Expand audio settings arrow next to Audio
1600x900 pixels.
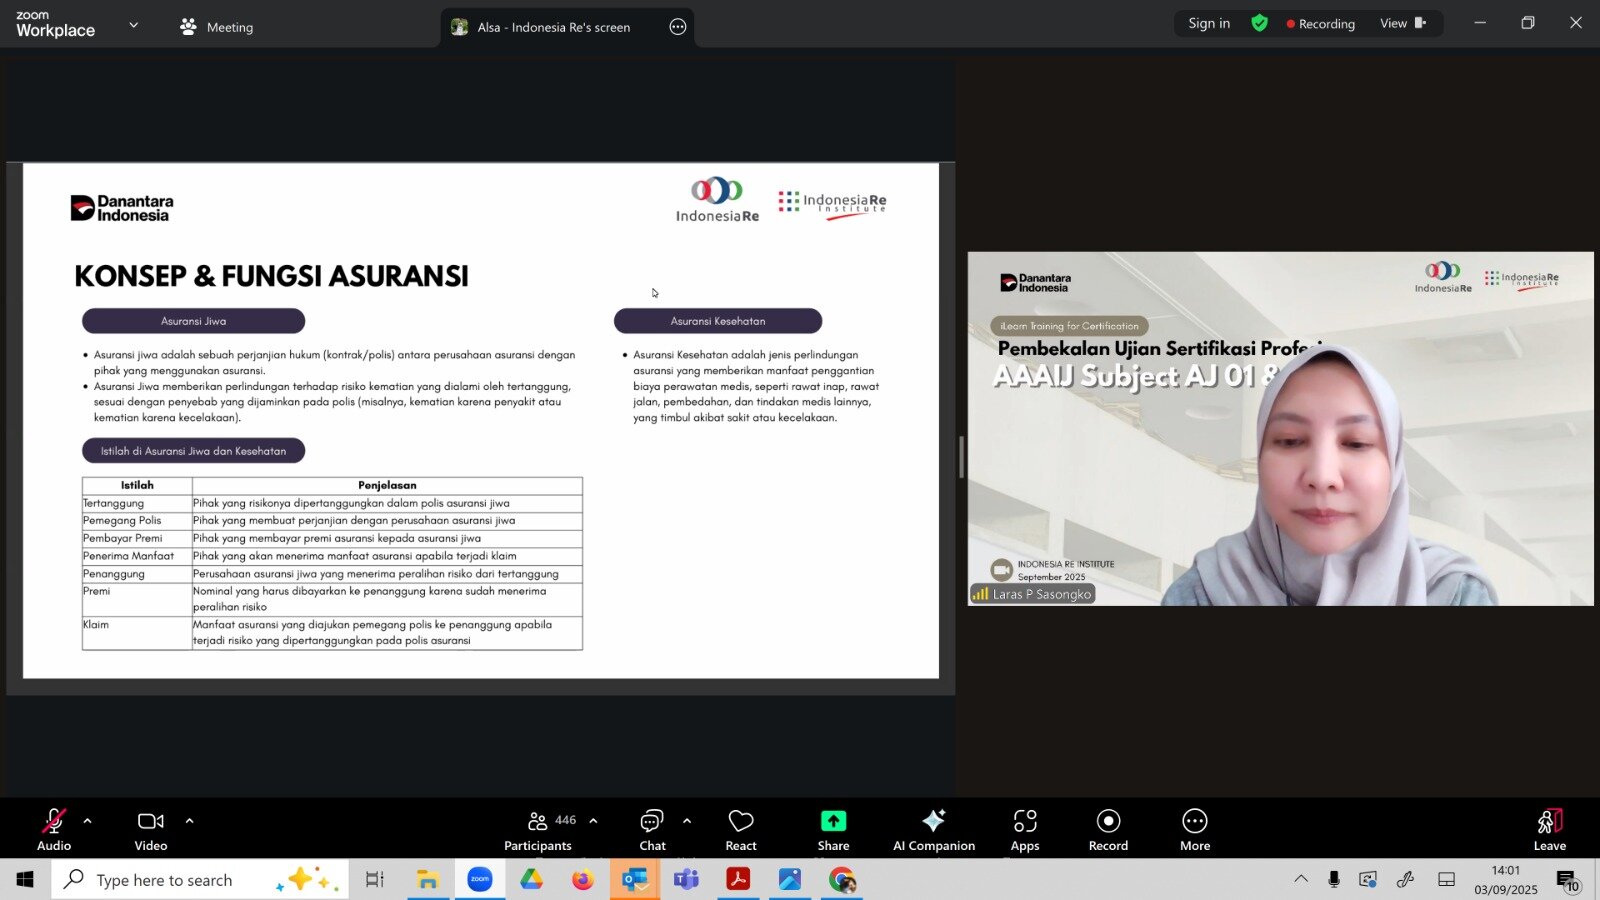tap(88, 821)
